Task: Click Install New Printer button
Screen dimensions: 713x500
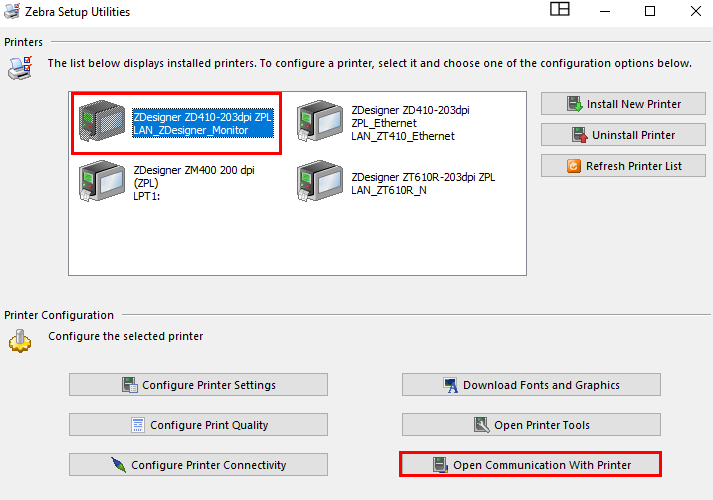Action: (x=623, y=104)
